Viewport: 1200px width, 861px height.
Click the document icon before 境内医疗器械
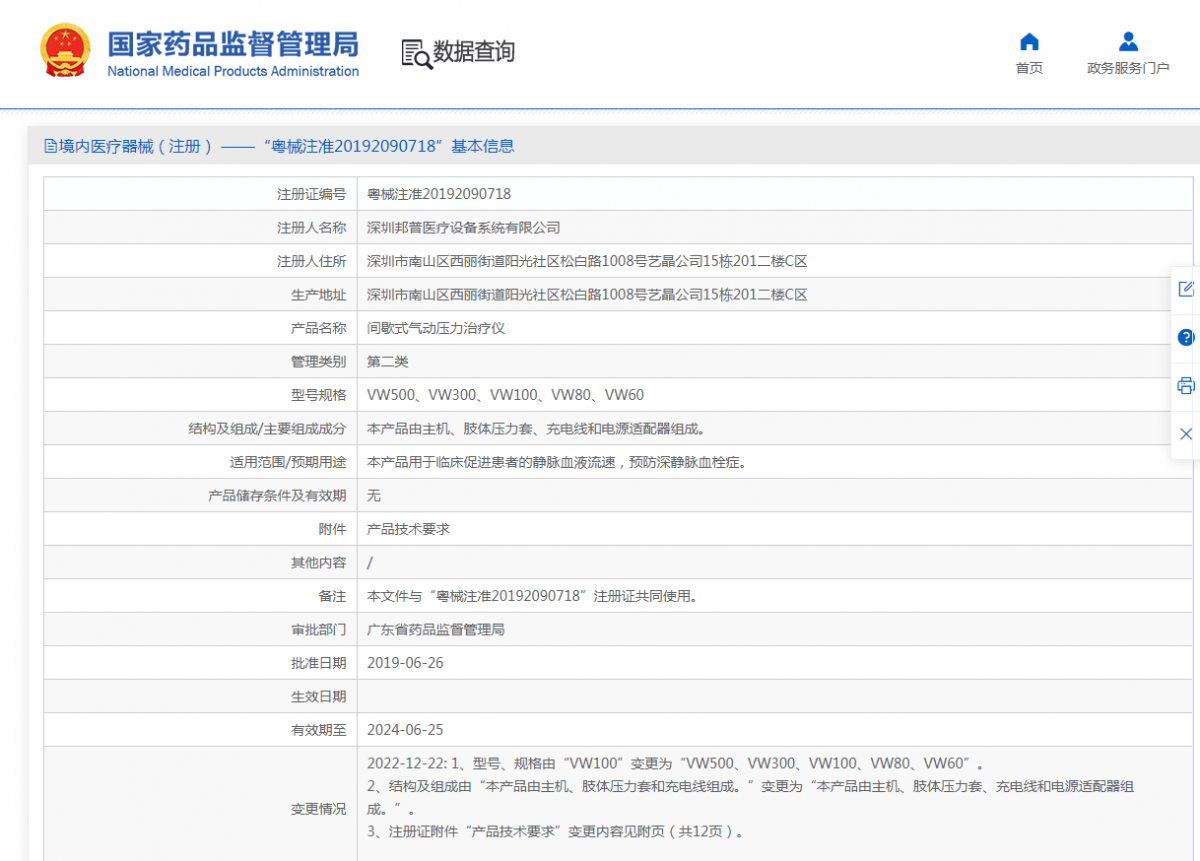click(50, 146)
